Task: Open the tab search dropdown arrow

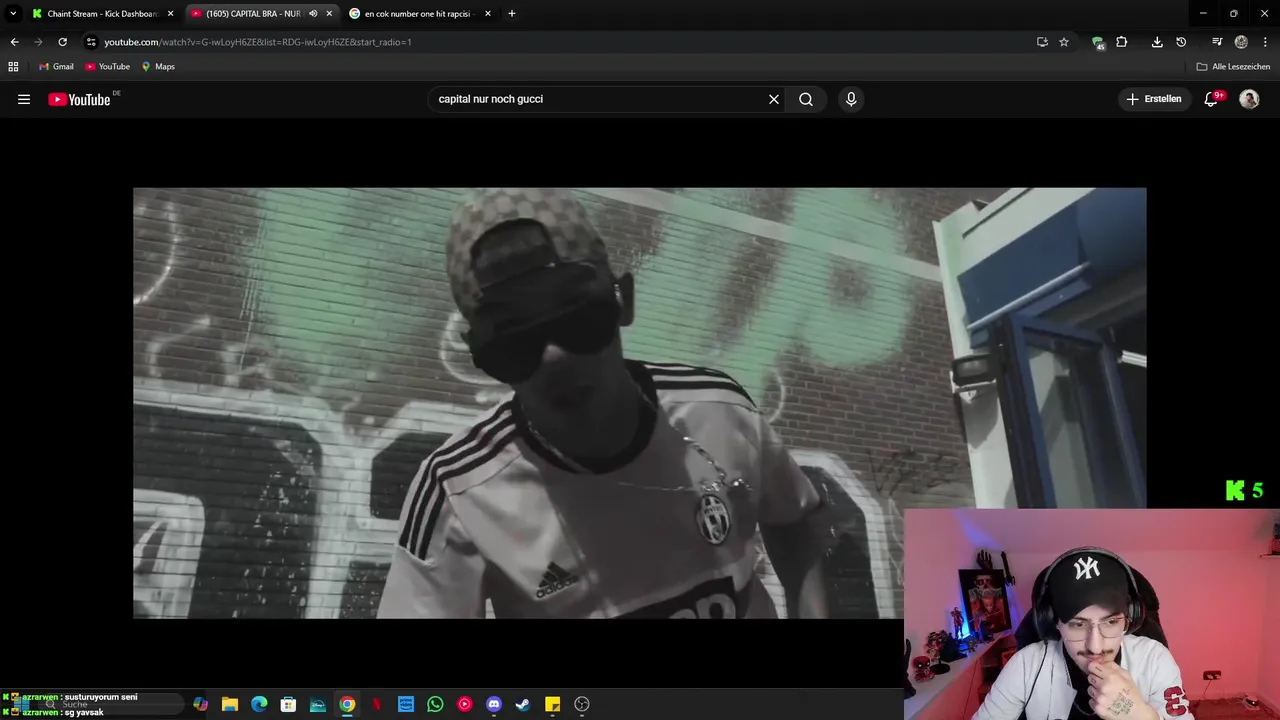Action: coord(13,14)
